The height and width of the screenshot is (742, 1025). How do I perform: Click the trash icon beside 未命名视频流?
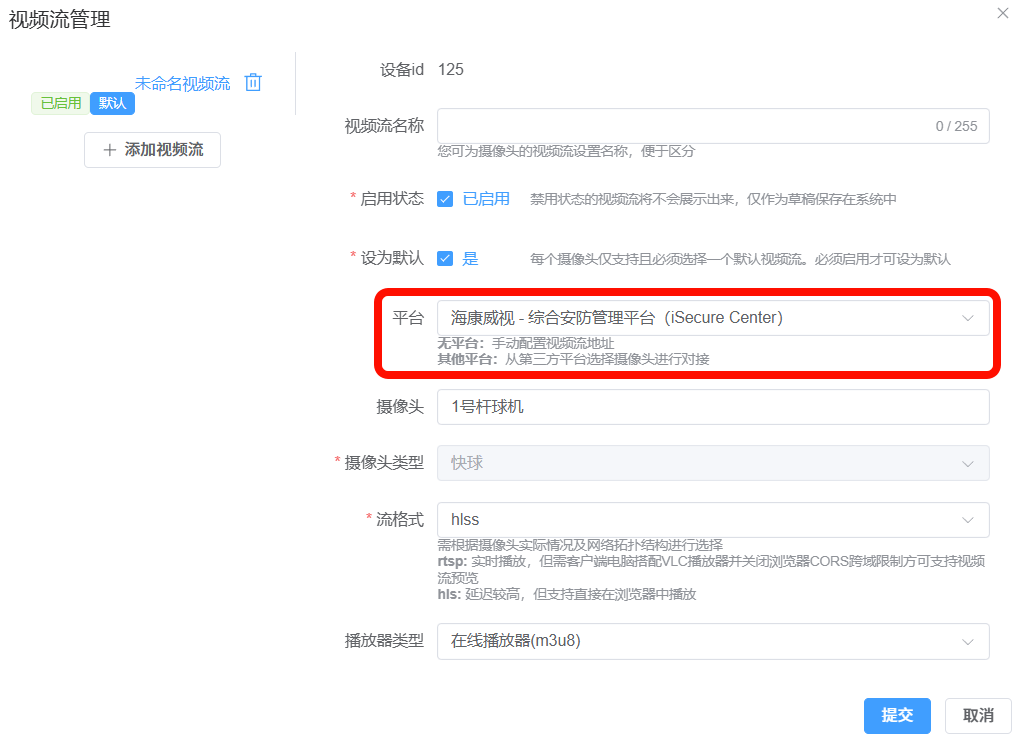(253, 83)
